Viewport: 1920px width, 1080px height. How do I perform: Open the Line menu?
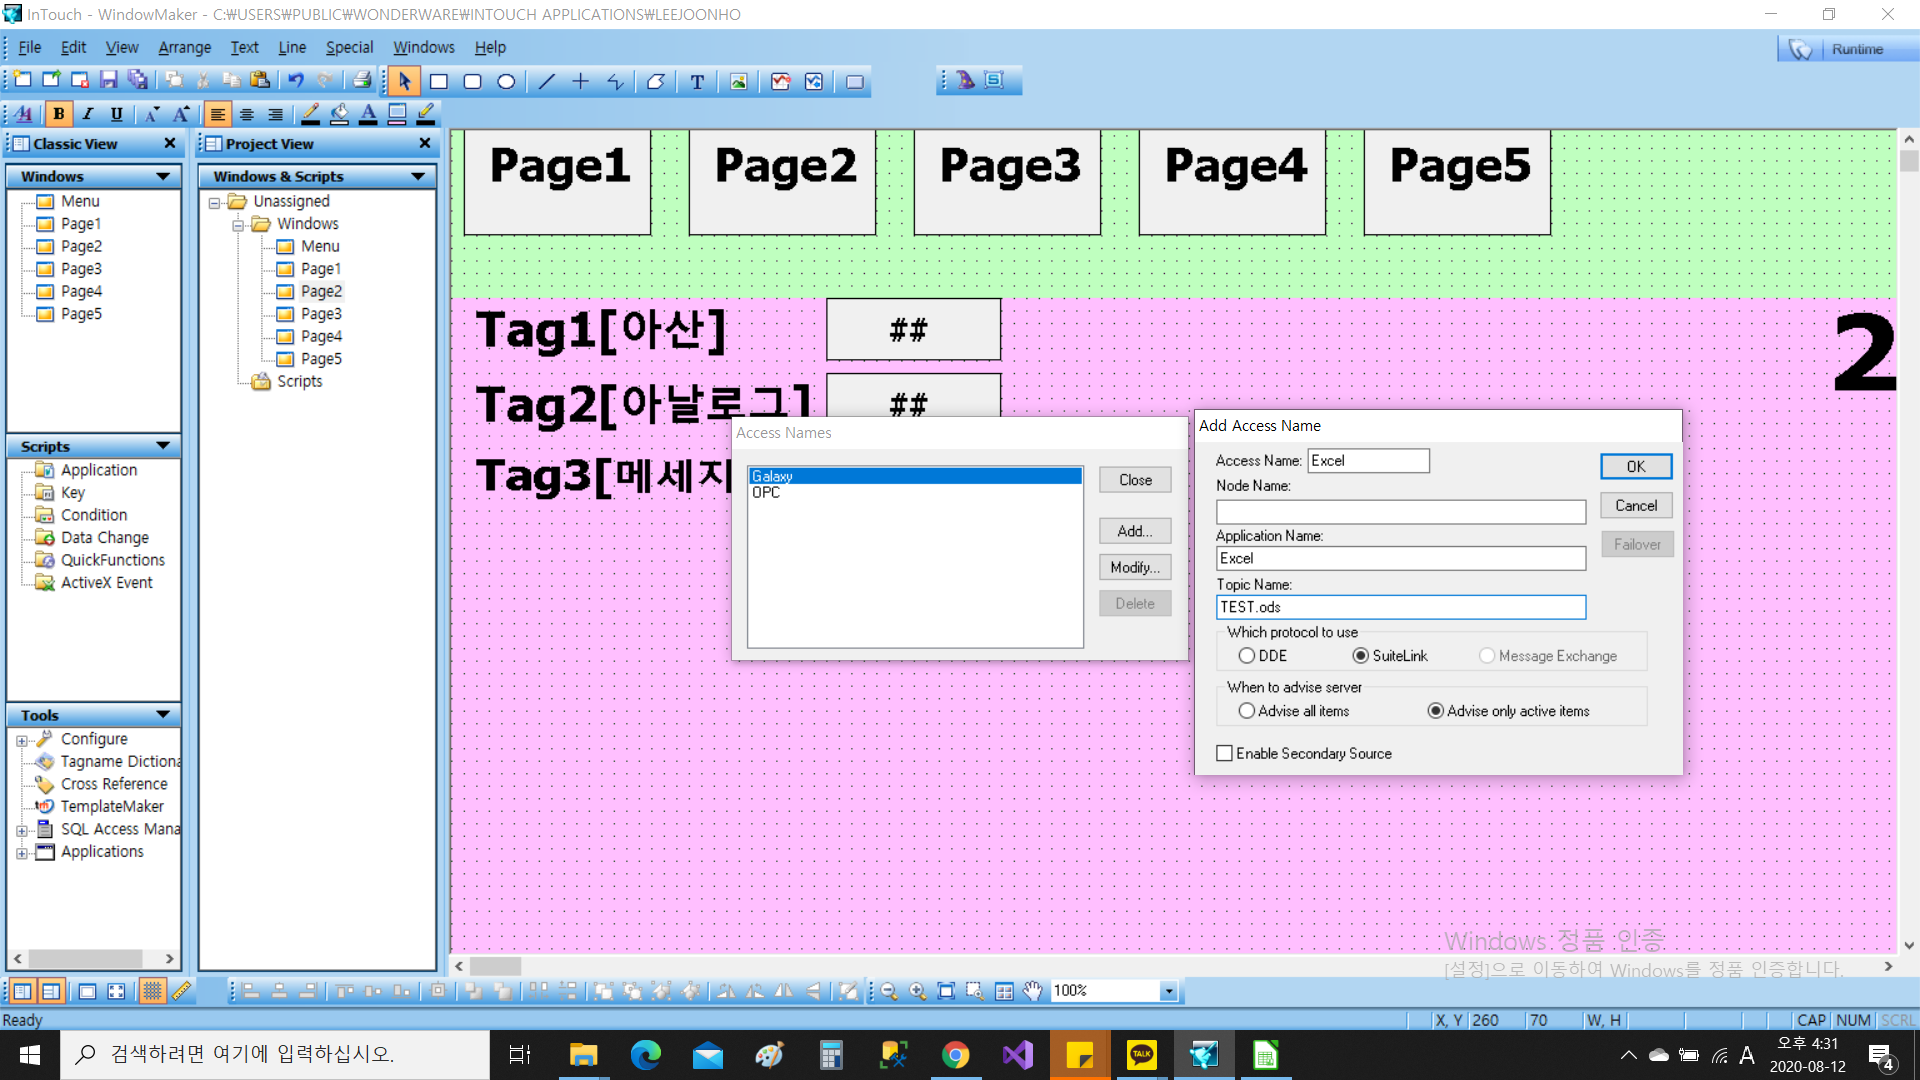292,47
